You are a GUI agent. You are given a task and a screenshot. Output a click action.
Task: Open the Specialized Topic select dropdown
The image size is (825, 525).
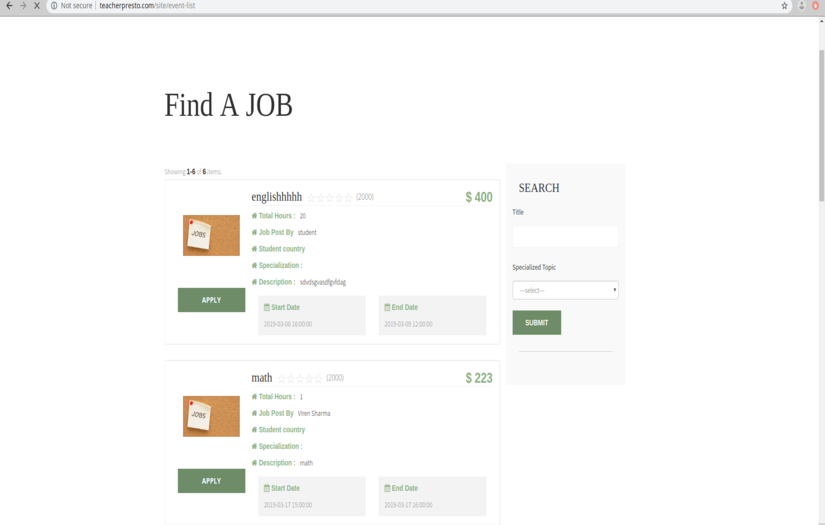565,290
